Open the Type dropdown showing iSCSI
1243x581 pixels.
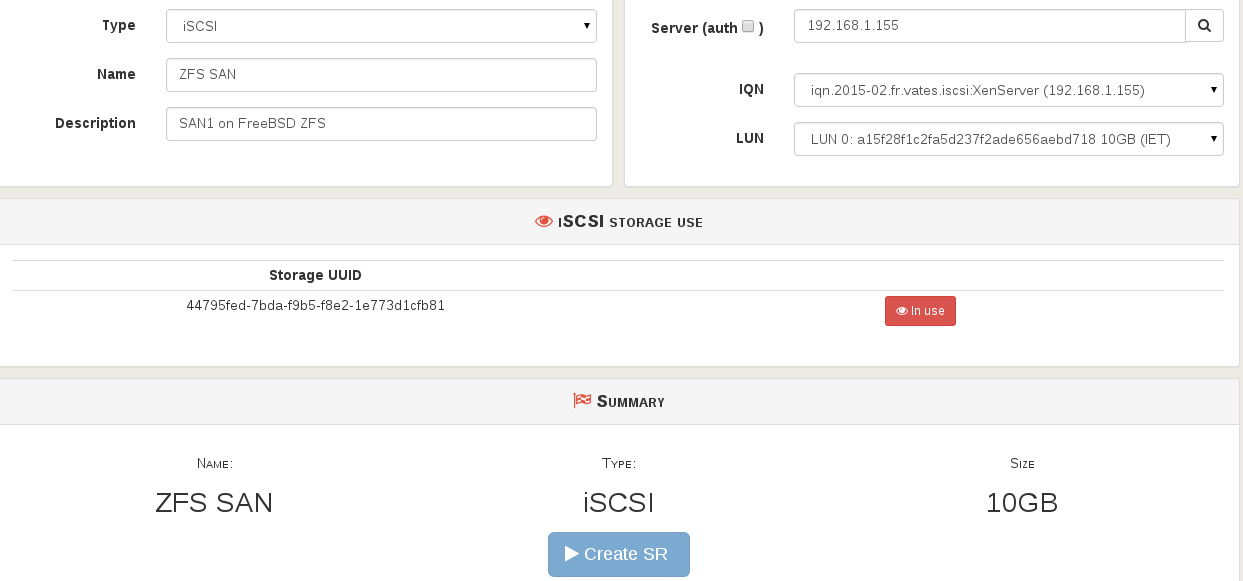click(x=381, y=26)
